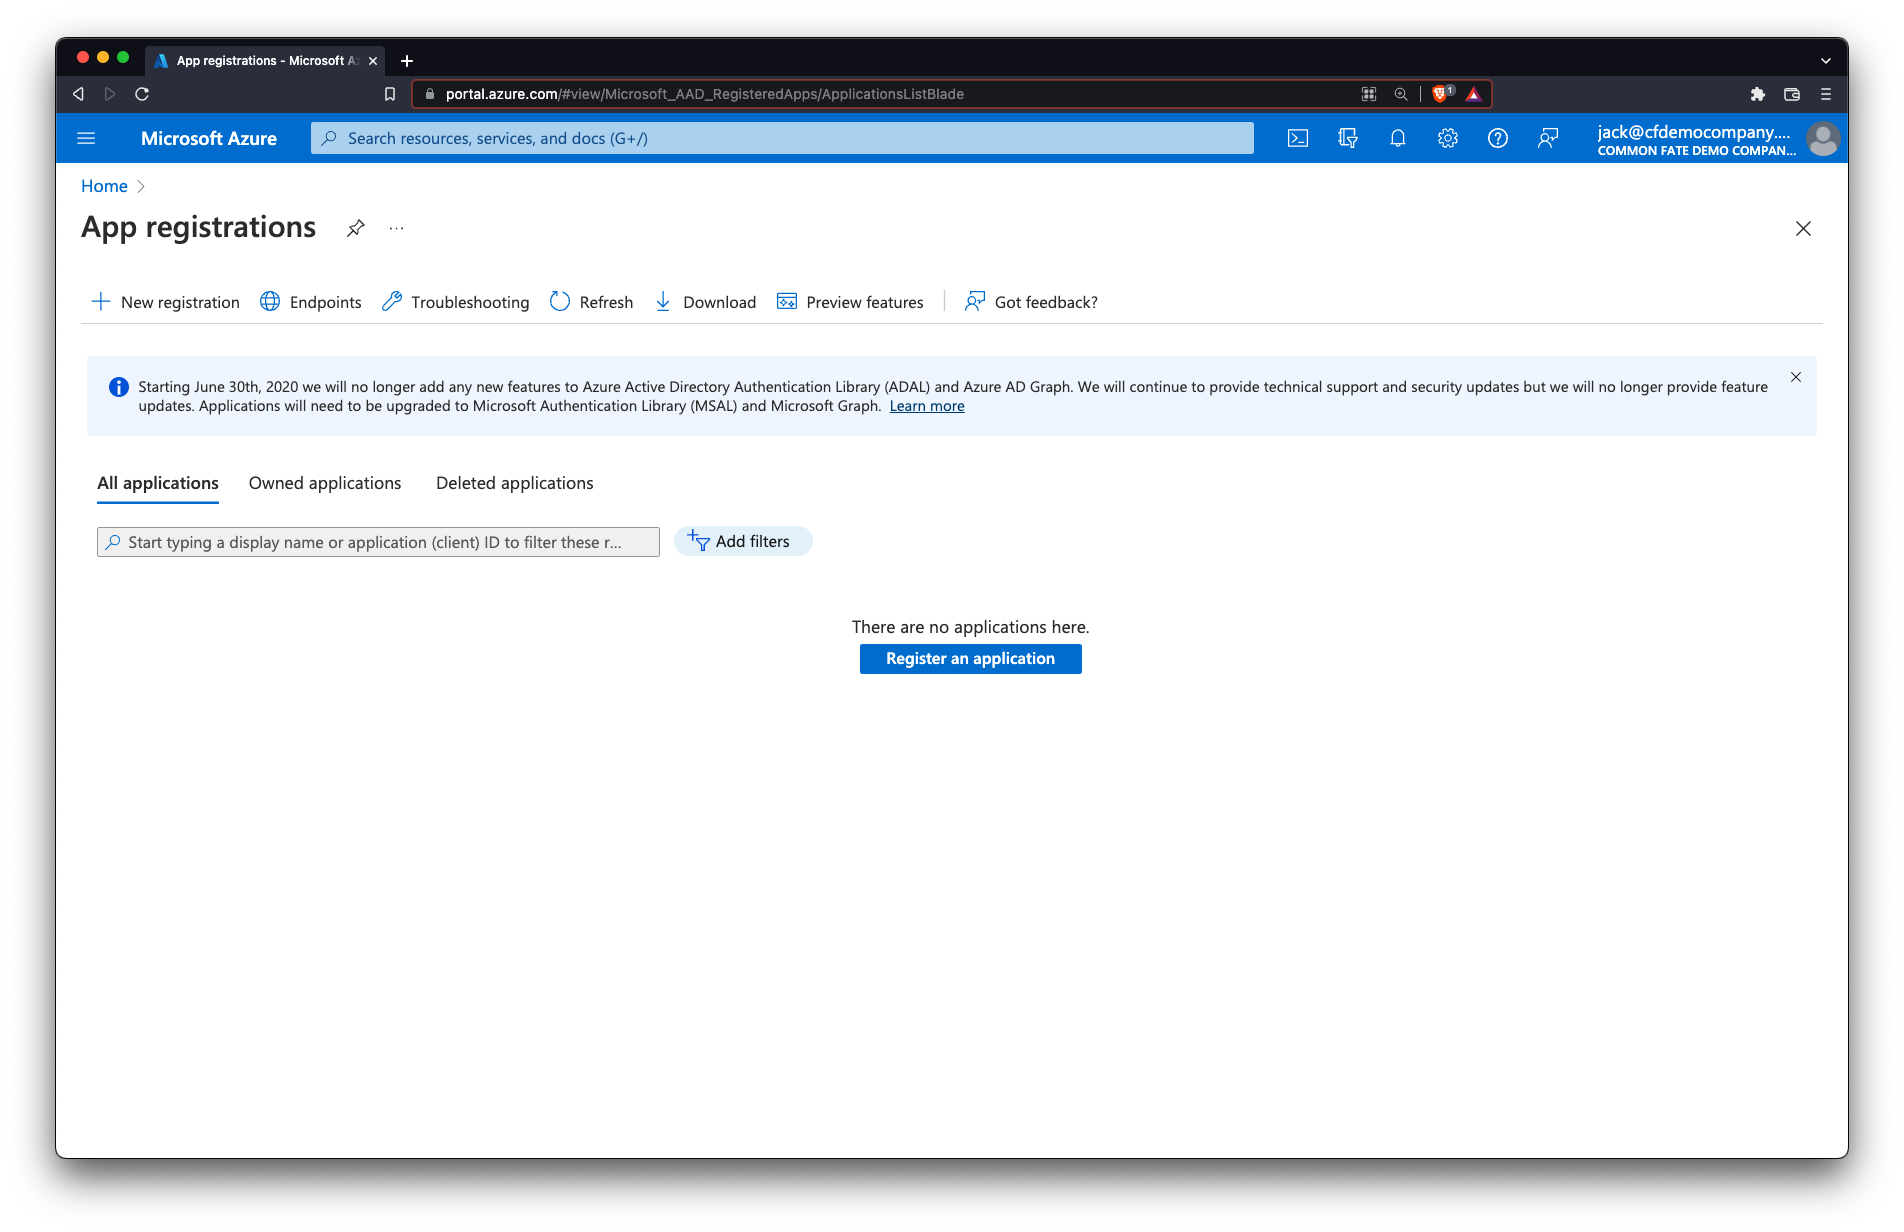The width and height of the screenshot is (1904, 1232).
Task: Download the applications list
Action: click(705, 302)
